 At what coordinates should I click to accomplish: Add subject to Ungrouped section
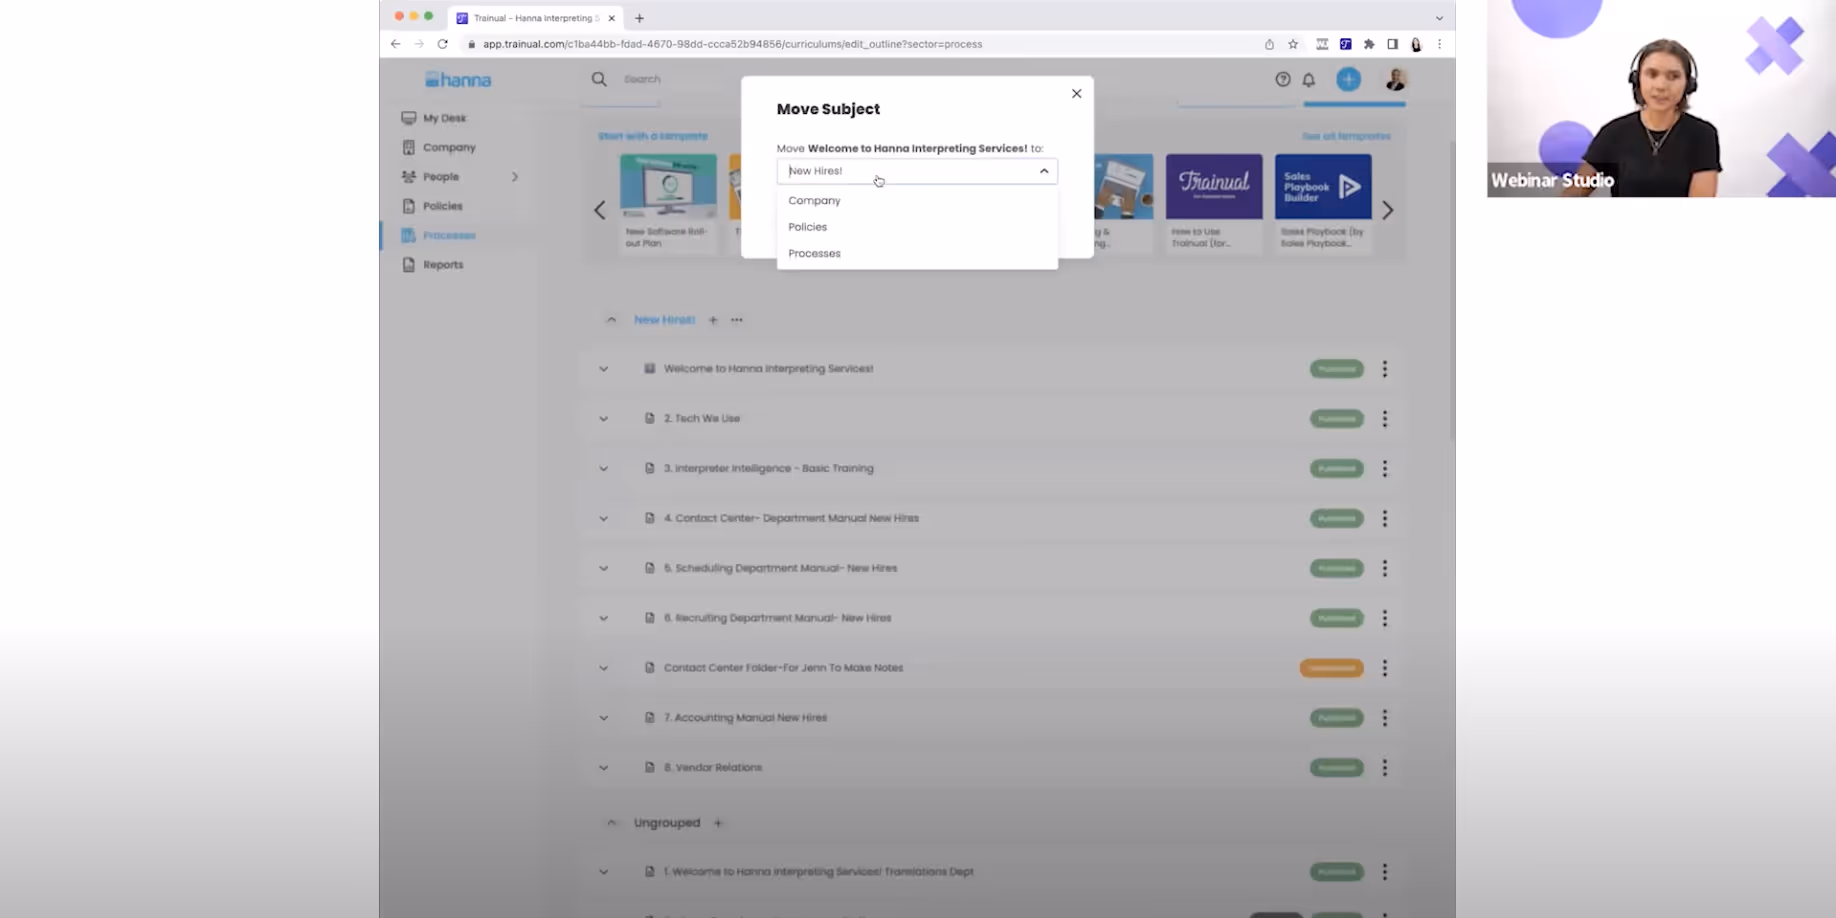click(x=718, y=823)
